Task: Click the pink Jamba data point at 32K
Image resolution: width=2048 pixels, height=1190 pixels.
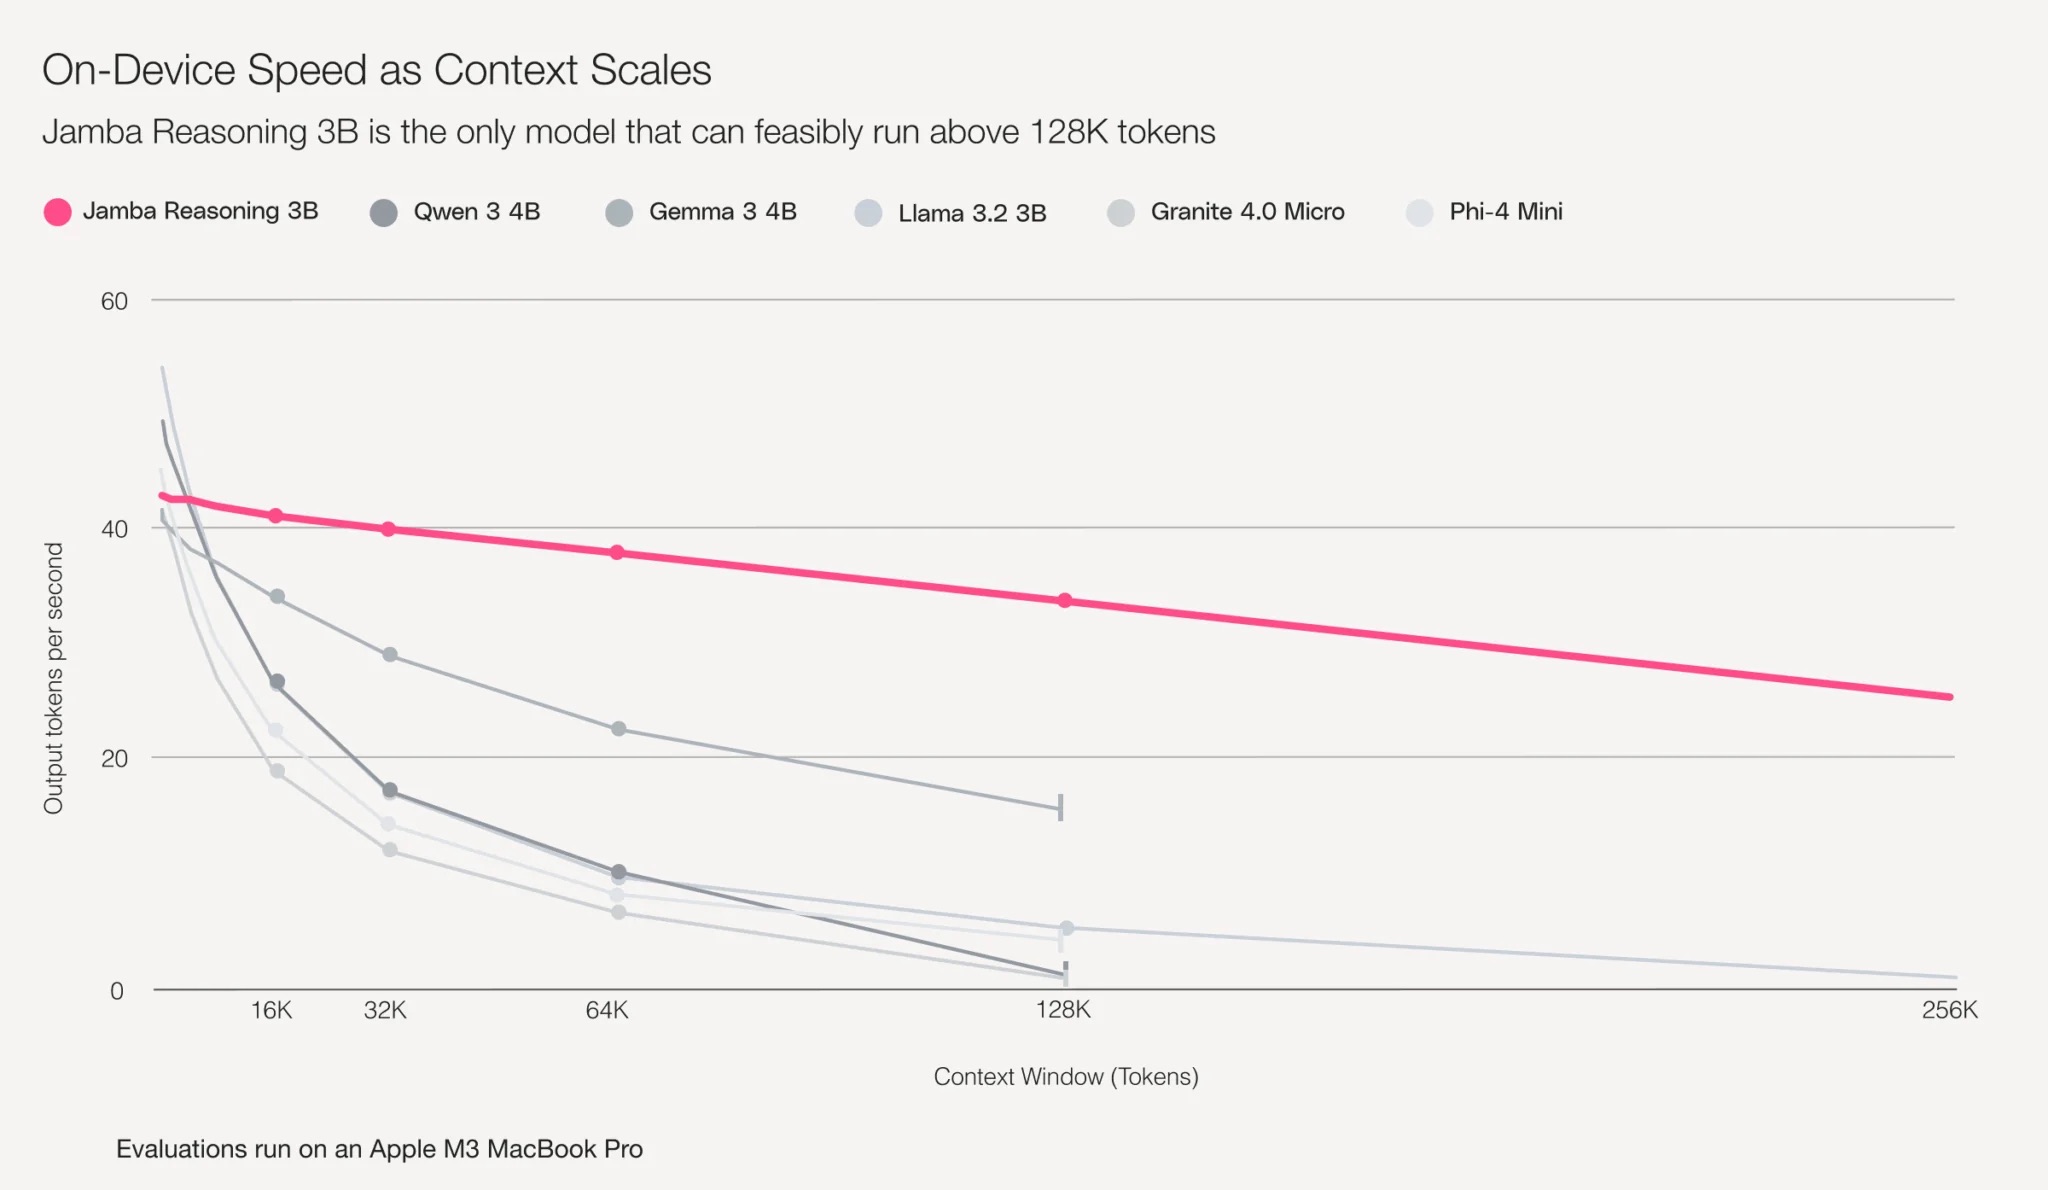Action: point(389,529)
